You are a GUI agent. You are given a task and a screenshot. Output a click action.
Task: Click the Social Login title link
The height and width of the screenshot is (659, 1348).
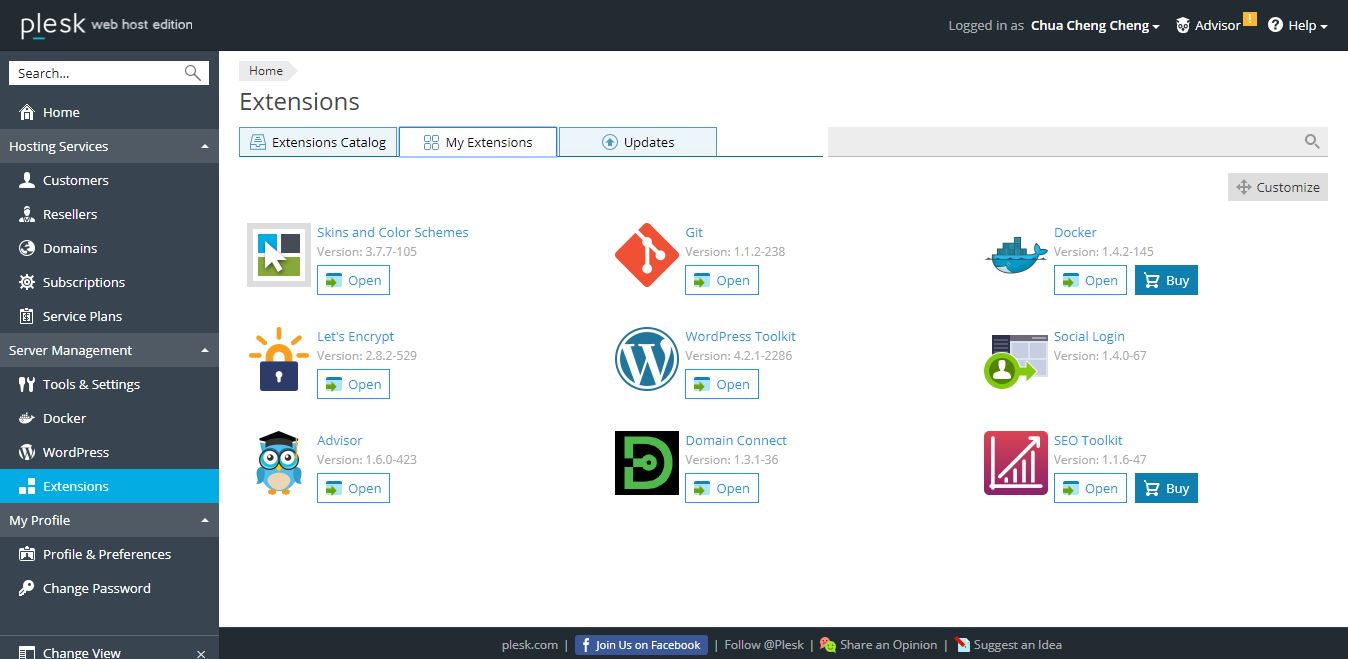pos(1089,336)
